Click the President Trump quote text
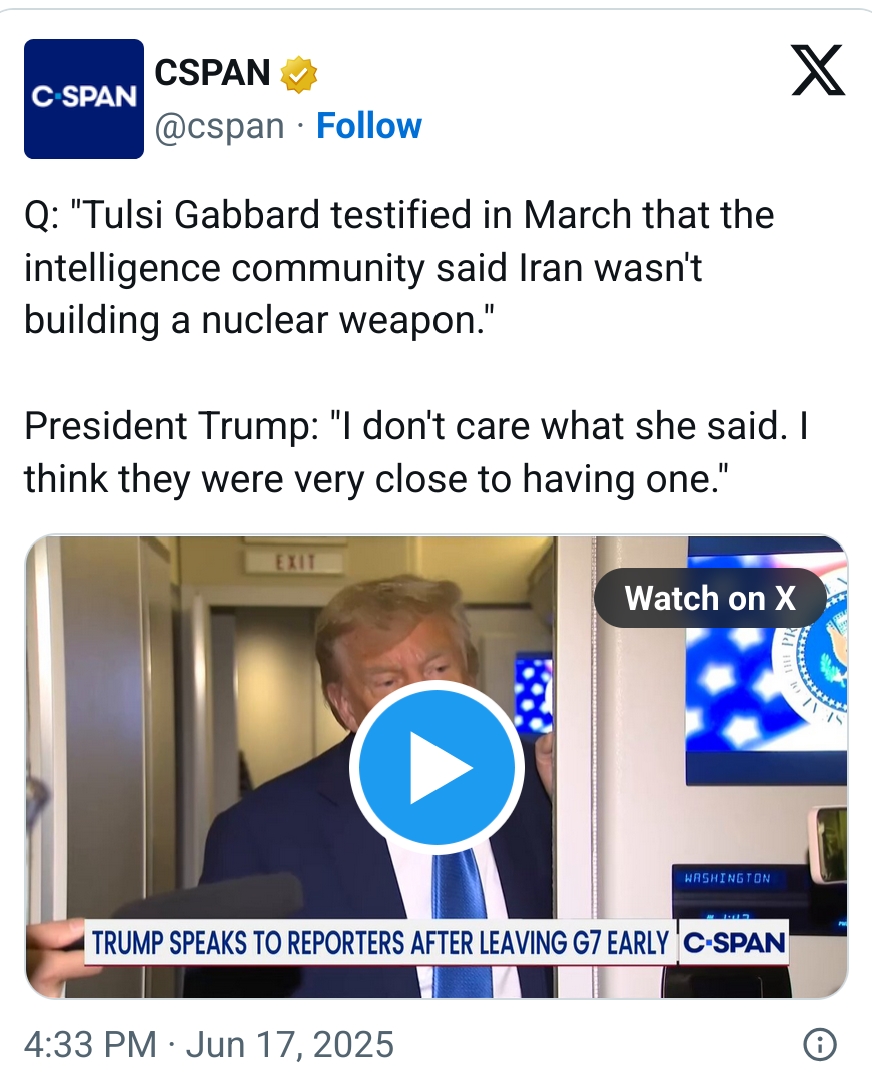Screen dimensions: 872x1092 tap(416, 453)
